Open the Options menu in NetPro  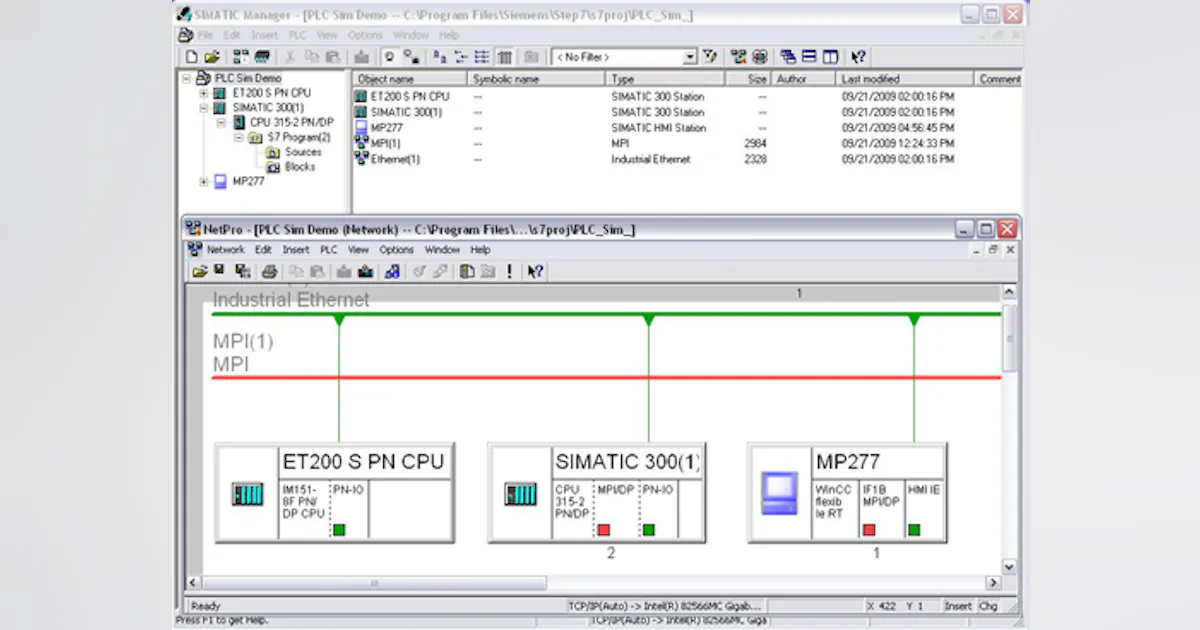(396, 250)
